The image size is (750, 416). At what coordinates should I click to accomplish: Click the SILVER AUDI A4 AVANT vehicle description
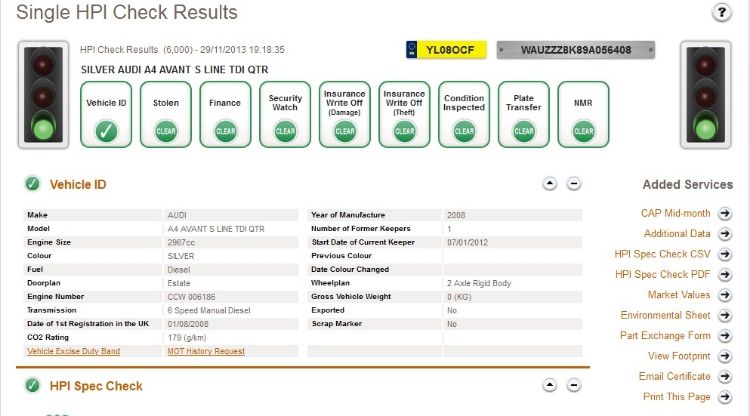pyautogui.click(x=175, y=70)
